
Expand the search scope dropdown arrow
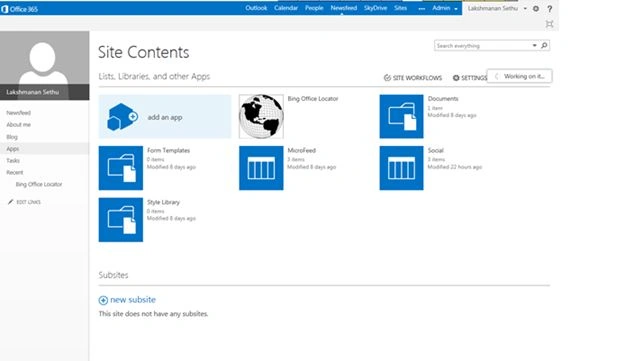(x=534, y=46)
